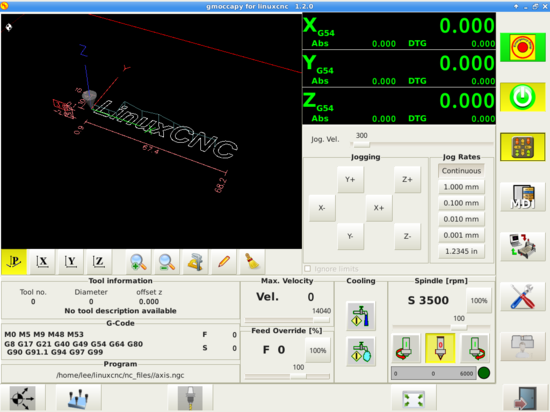Viewport: 550px width, 412px height.
Task: Jog Z+ axis
Action: coord(407,180)
